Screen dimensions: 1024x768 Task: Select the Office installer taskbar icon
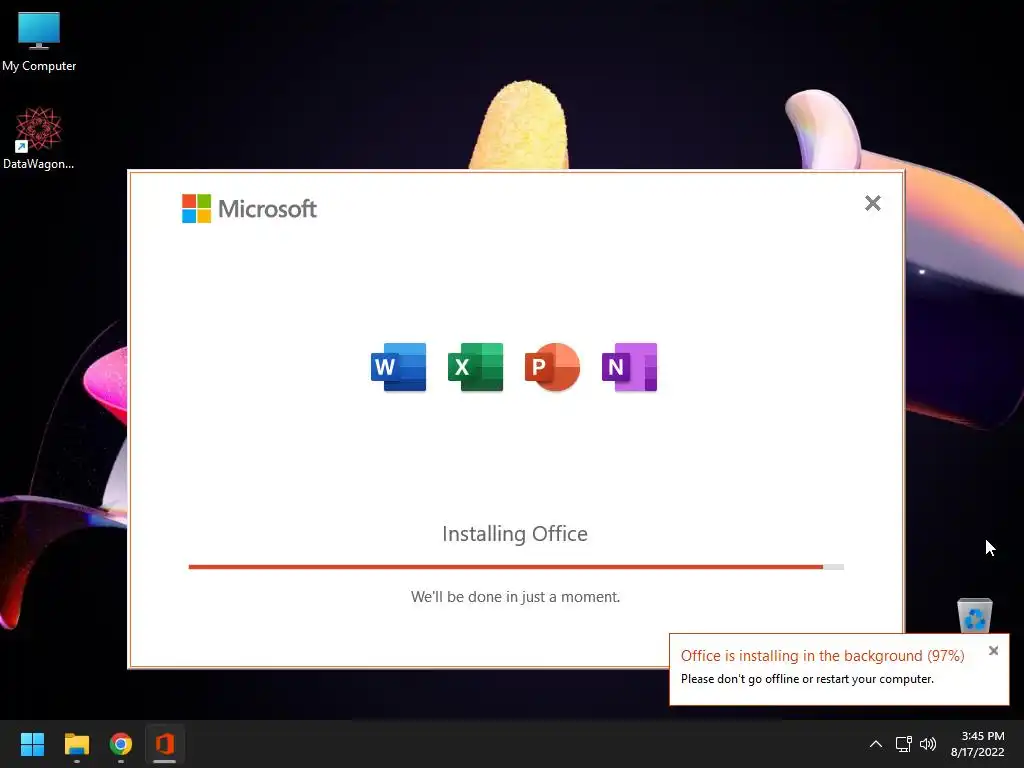coord(165,744)
